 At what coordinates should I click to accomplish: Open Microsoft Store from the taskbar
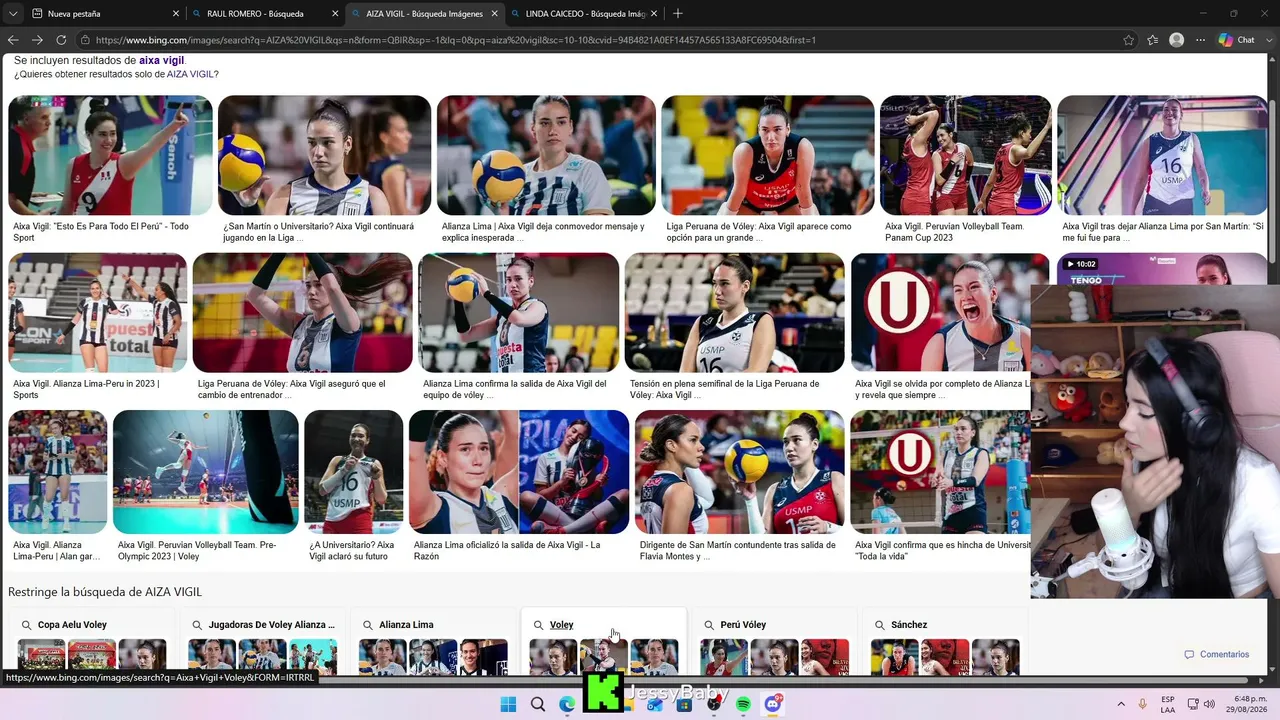tap(685, 704)
